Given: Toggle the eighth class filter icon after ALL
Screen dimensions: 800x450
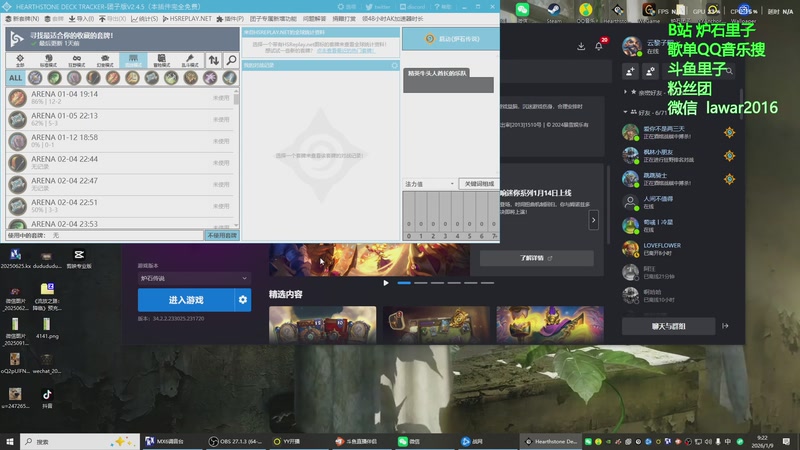Looking at the screenshot, I should [171, 78].
